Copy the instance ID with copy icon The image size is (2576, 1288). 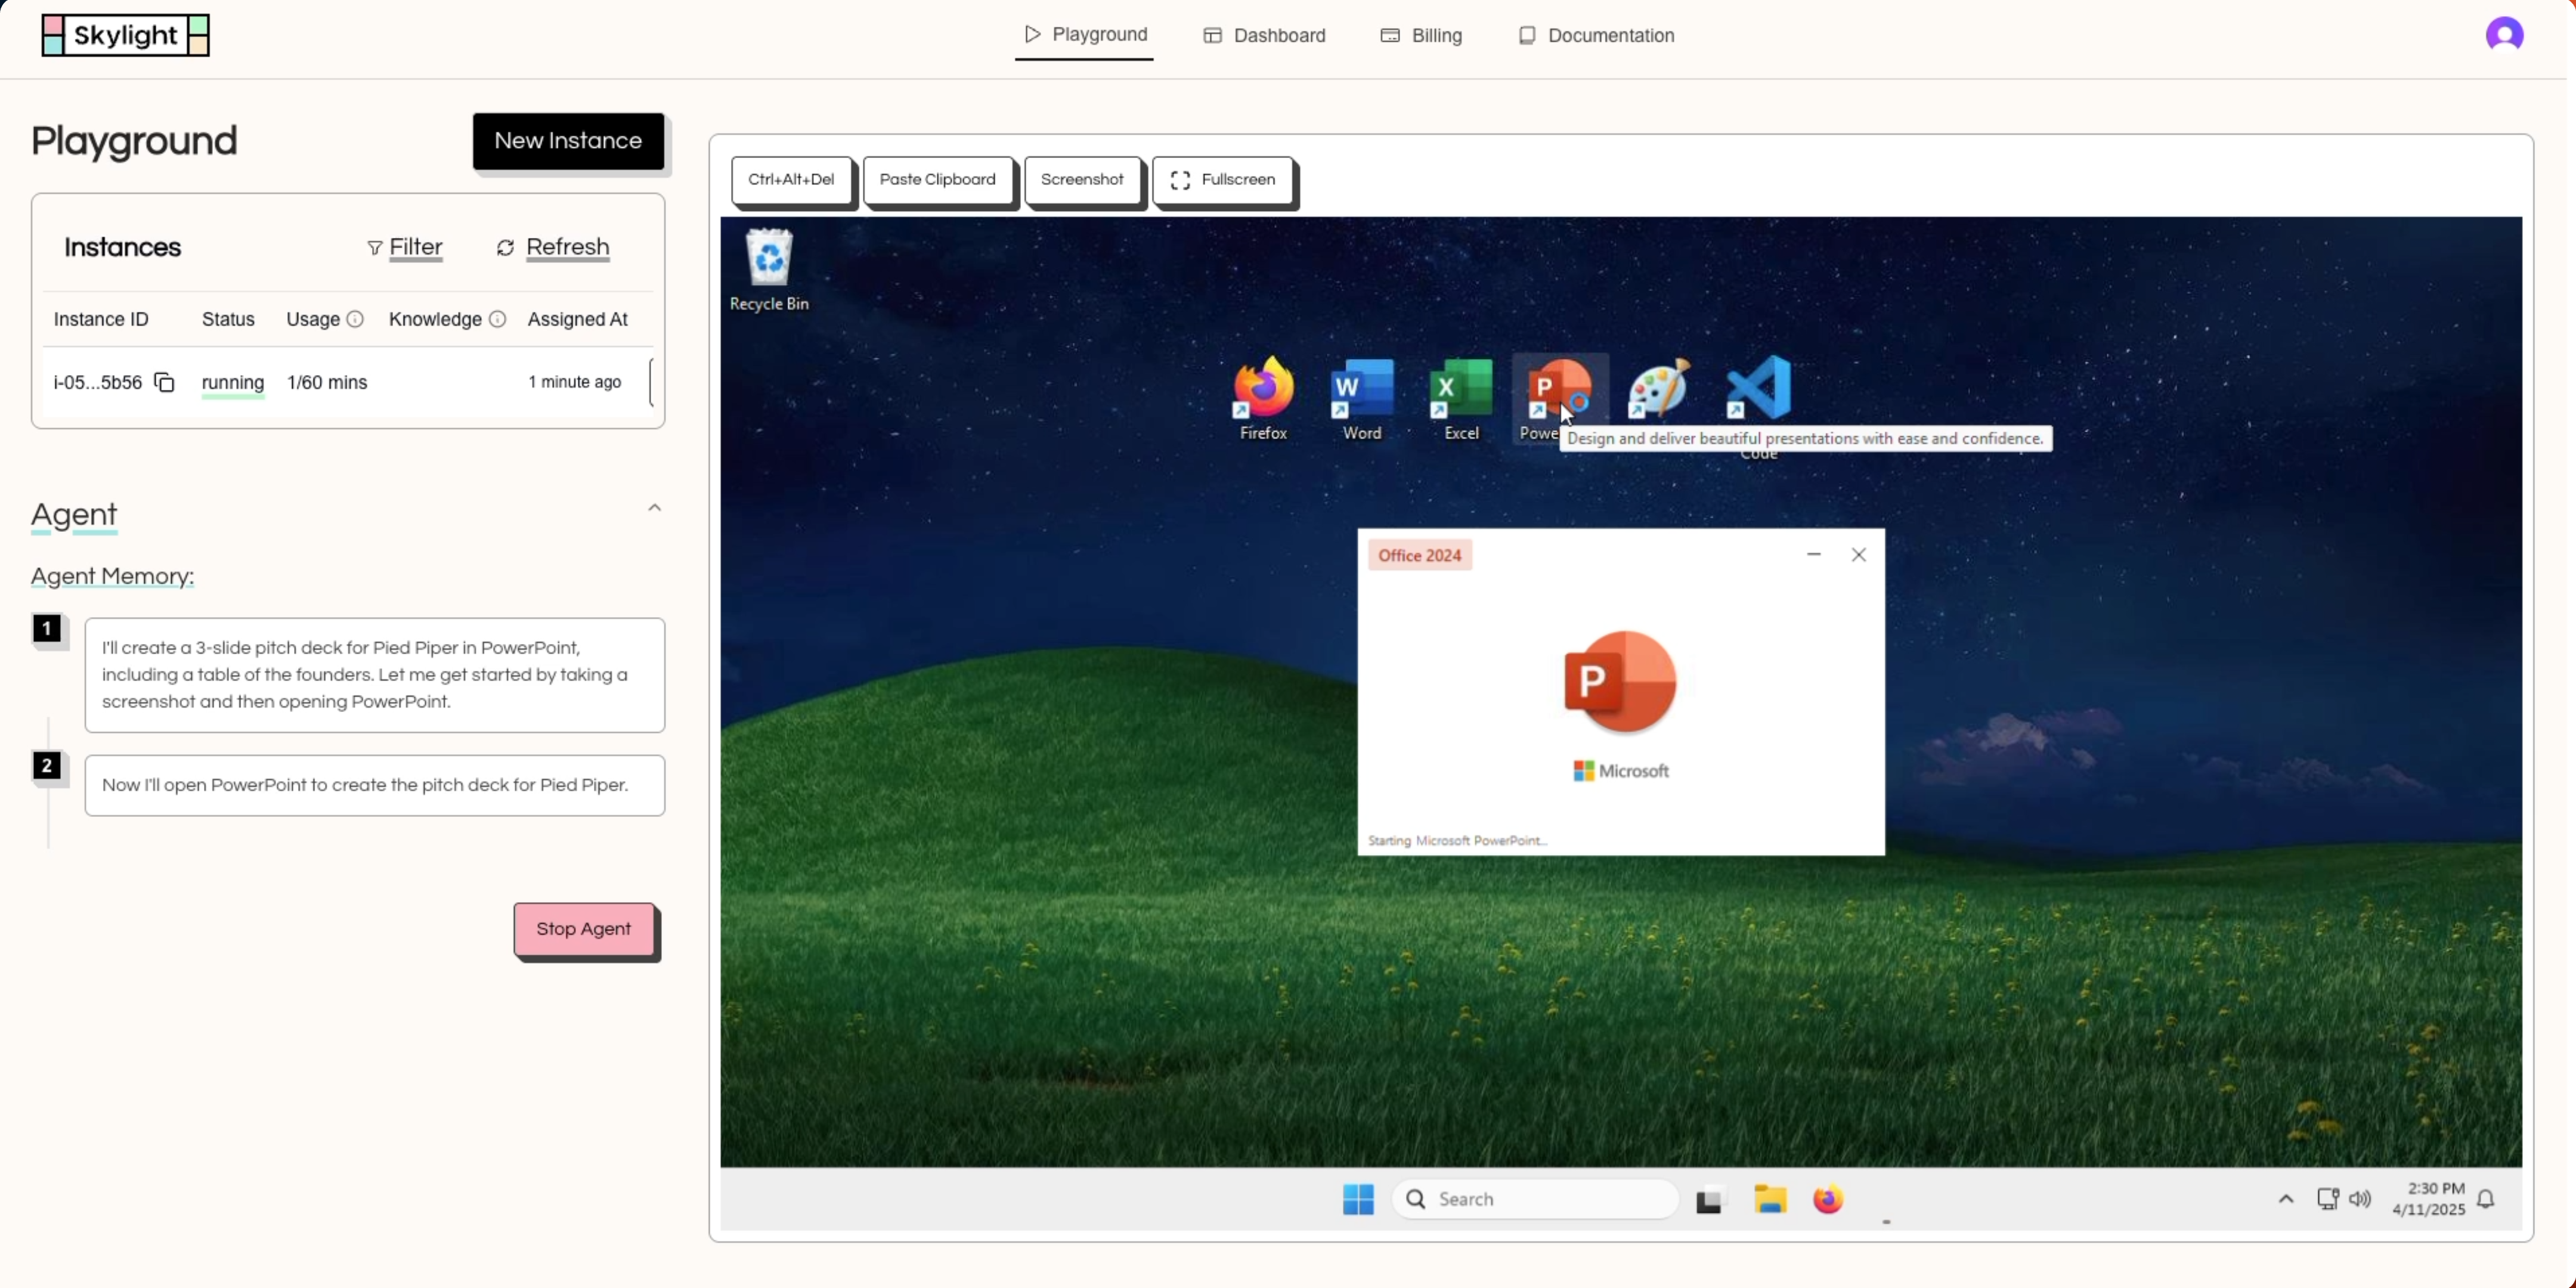(165, 382)
